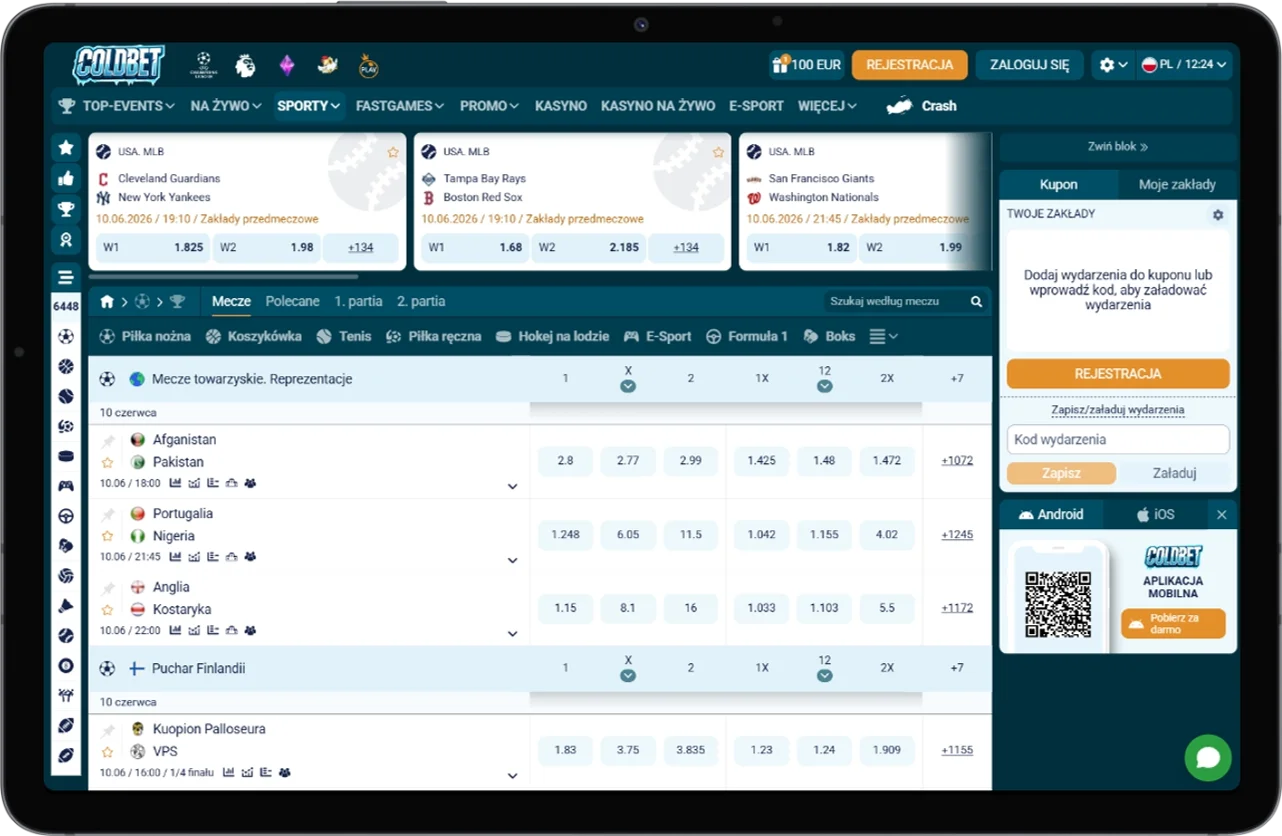
Task: Switch to the iOS app tab
Action: [1155, 515]
